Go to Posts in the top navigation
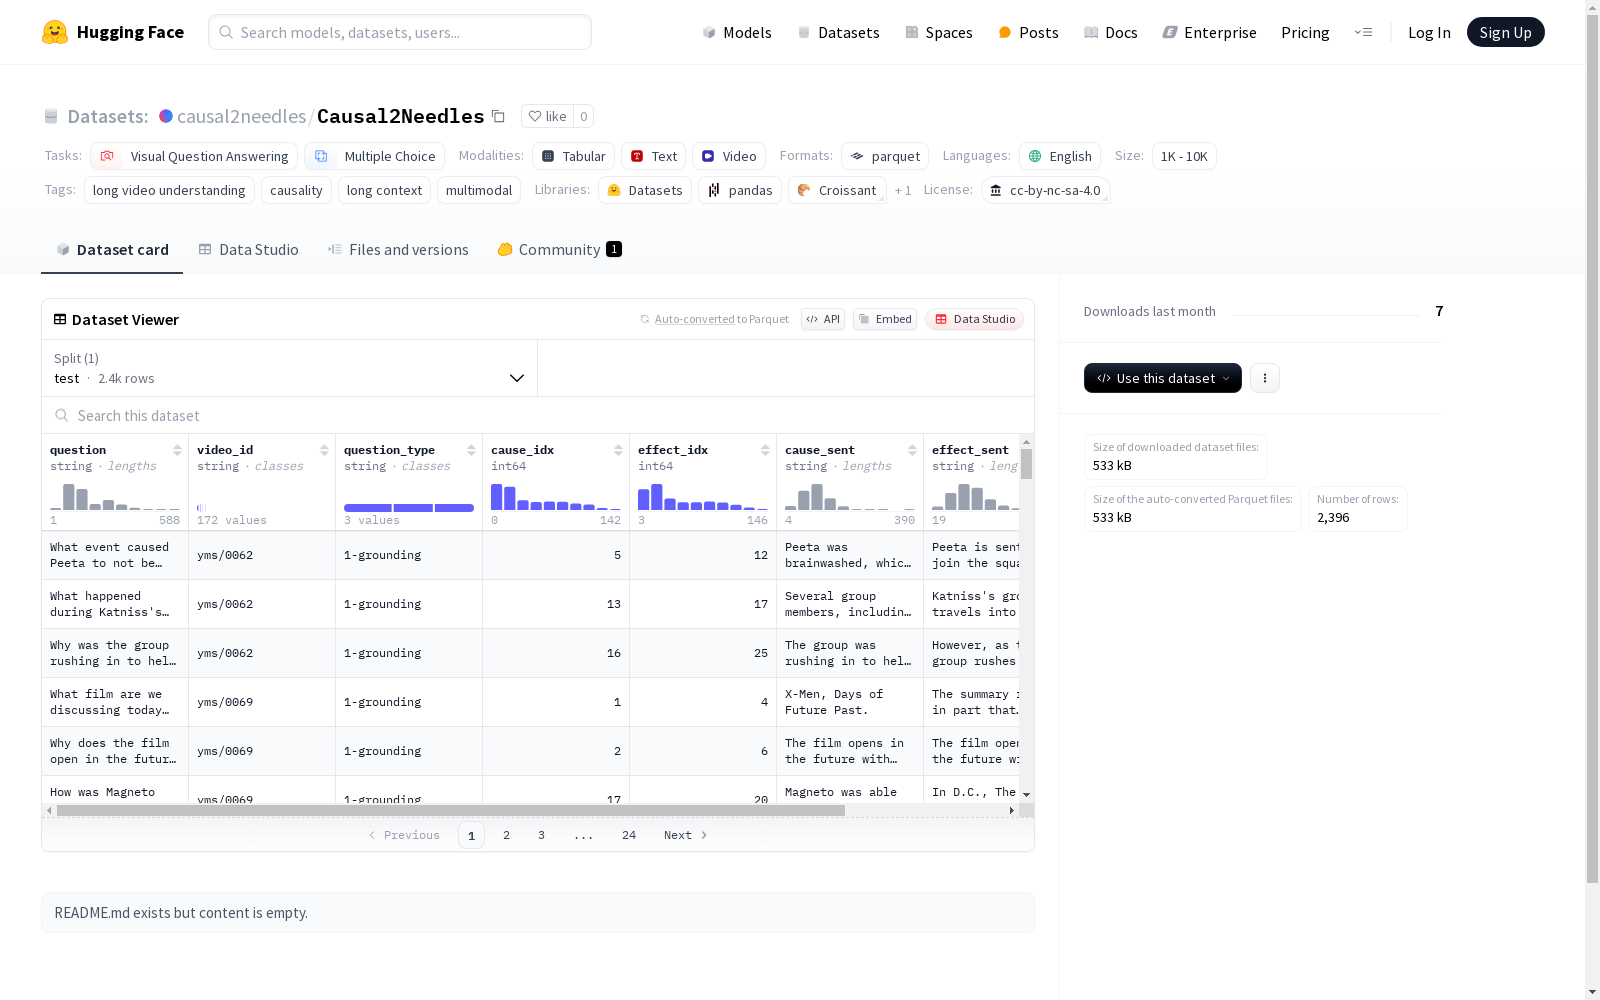The height and width of the screenshot is (1000, 1600). click(1028, 32)
